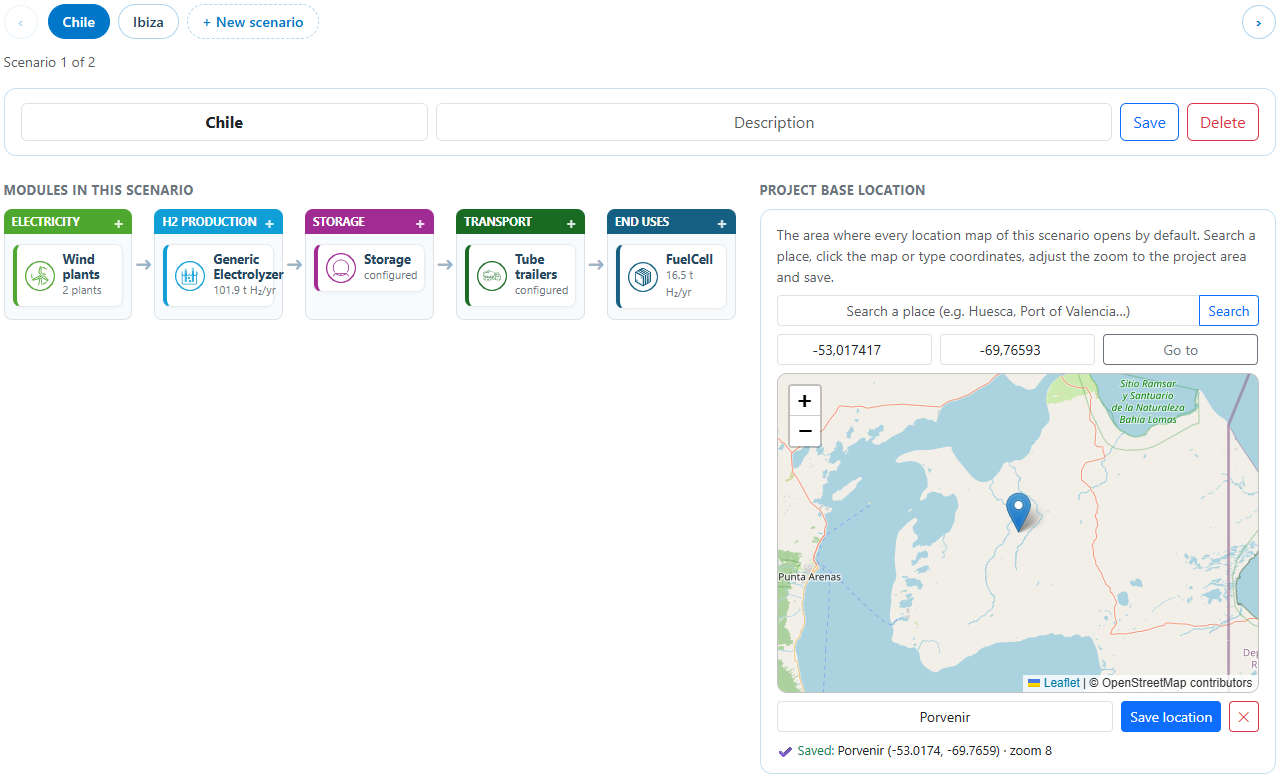Click the blue location pin on map
The height and width of the screenshot is (779, 1281).
(x=1018, y=511)
